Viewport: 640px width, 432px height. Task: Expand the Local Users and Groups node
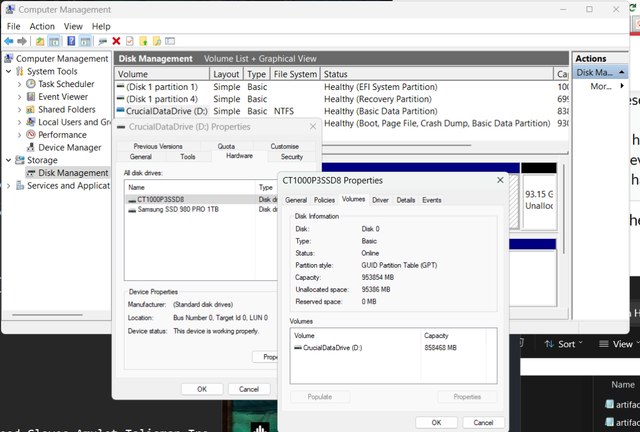[19, 122]
